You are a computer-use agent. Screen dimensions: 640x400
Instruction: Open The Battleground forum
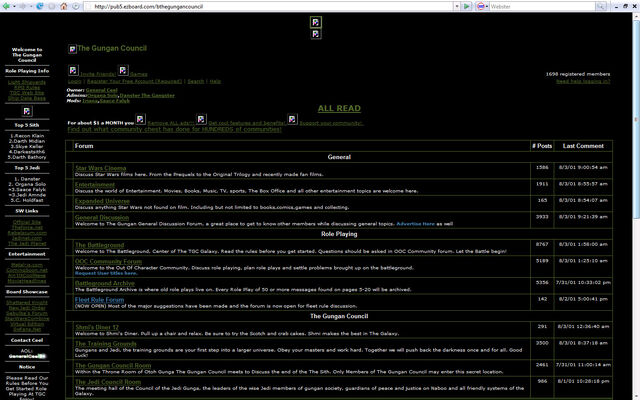99,245
